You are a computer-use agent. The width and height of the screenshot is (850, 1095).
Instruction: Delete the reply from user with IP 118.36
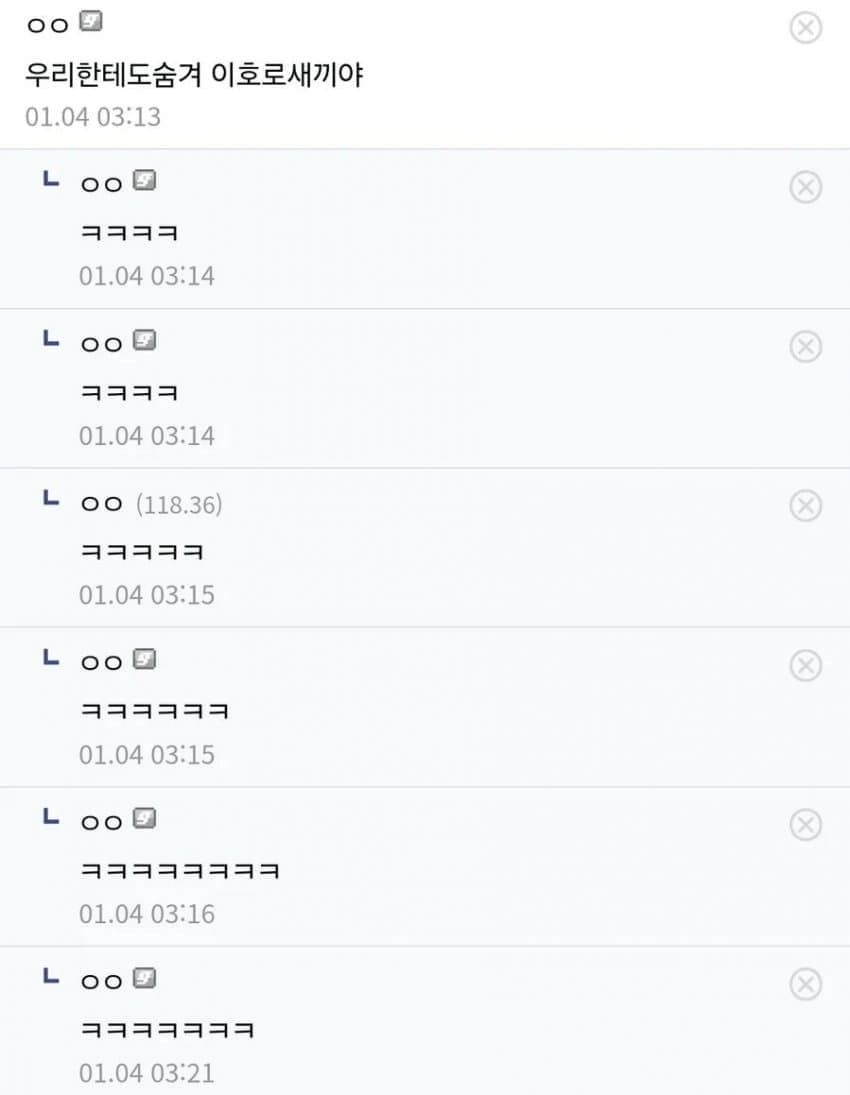click(805, 506)
